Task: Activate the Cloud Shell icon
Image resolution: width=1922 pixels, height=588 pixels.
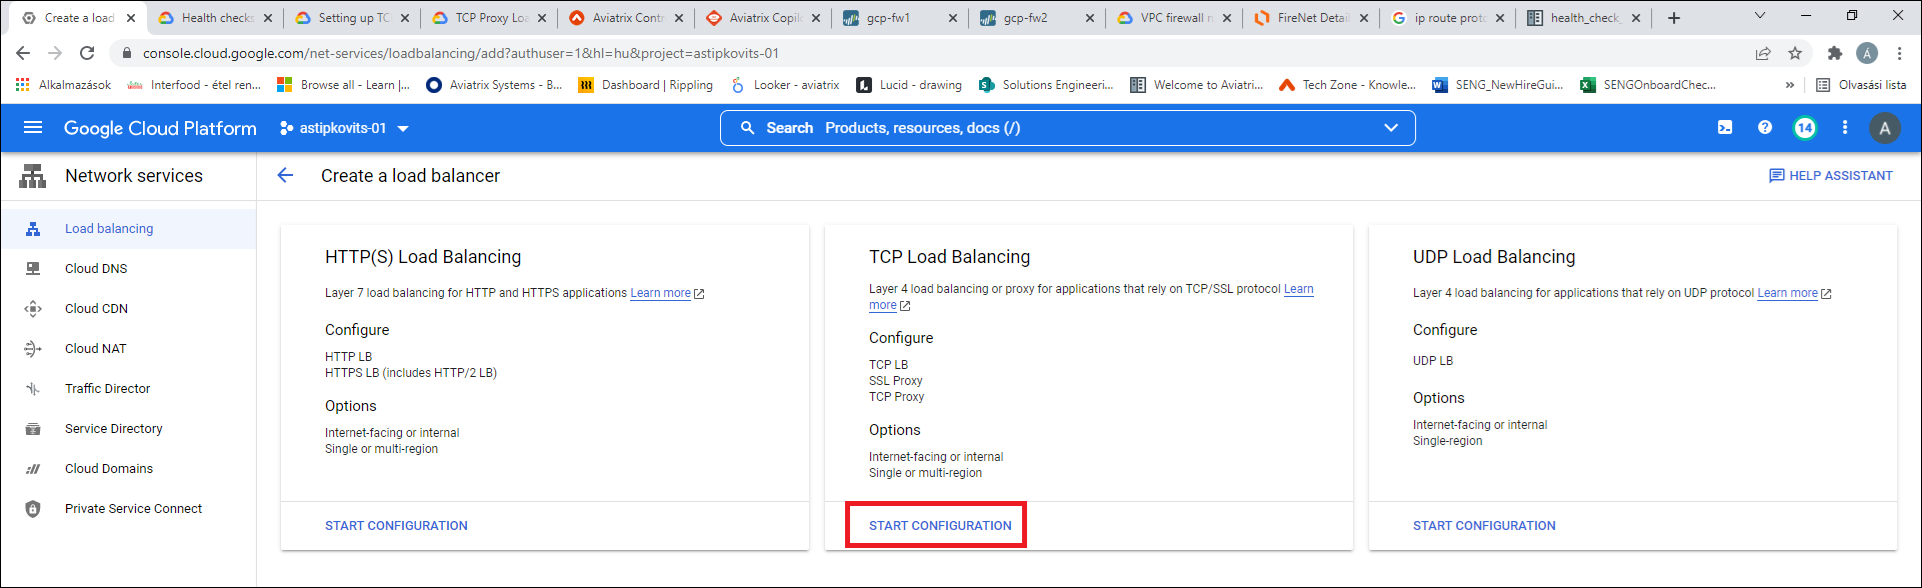Action: click(1725, 128)
